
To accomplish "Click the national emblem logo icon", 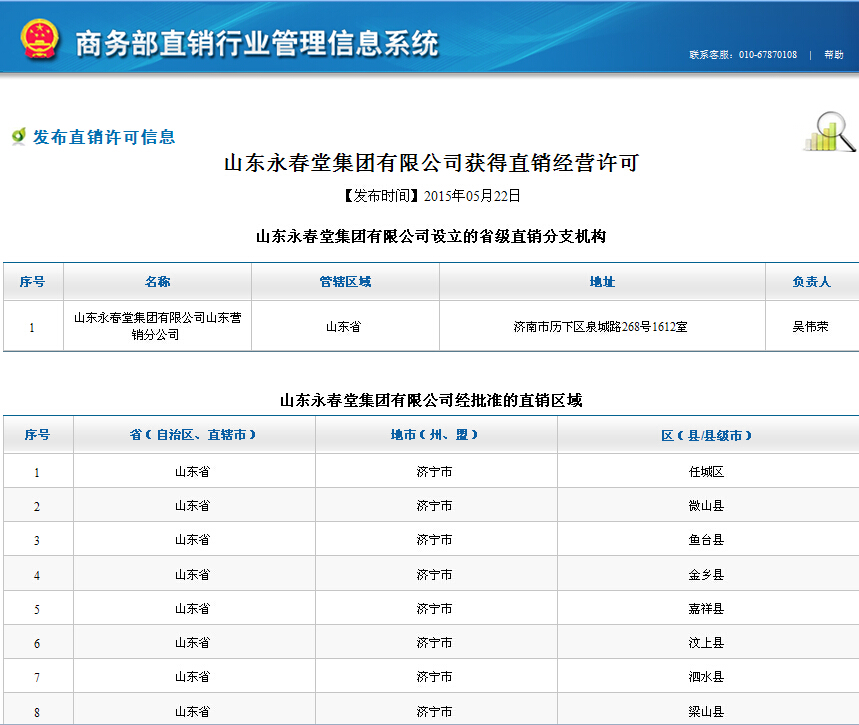I will click(40, 39).
